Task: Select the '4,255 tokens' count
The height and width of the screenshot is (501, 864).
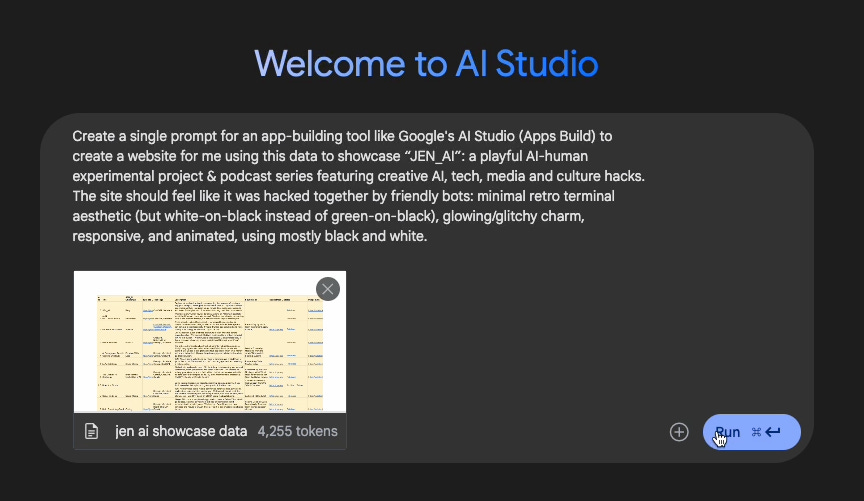Action: coord(298,432)
